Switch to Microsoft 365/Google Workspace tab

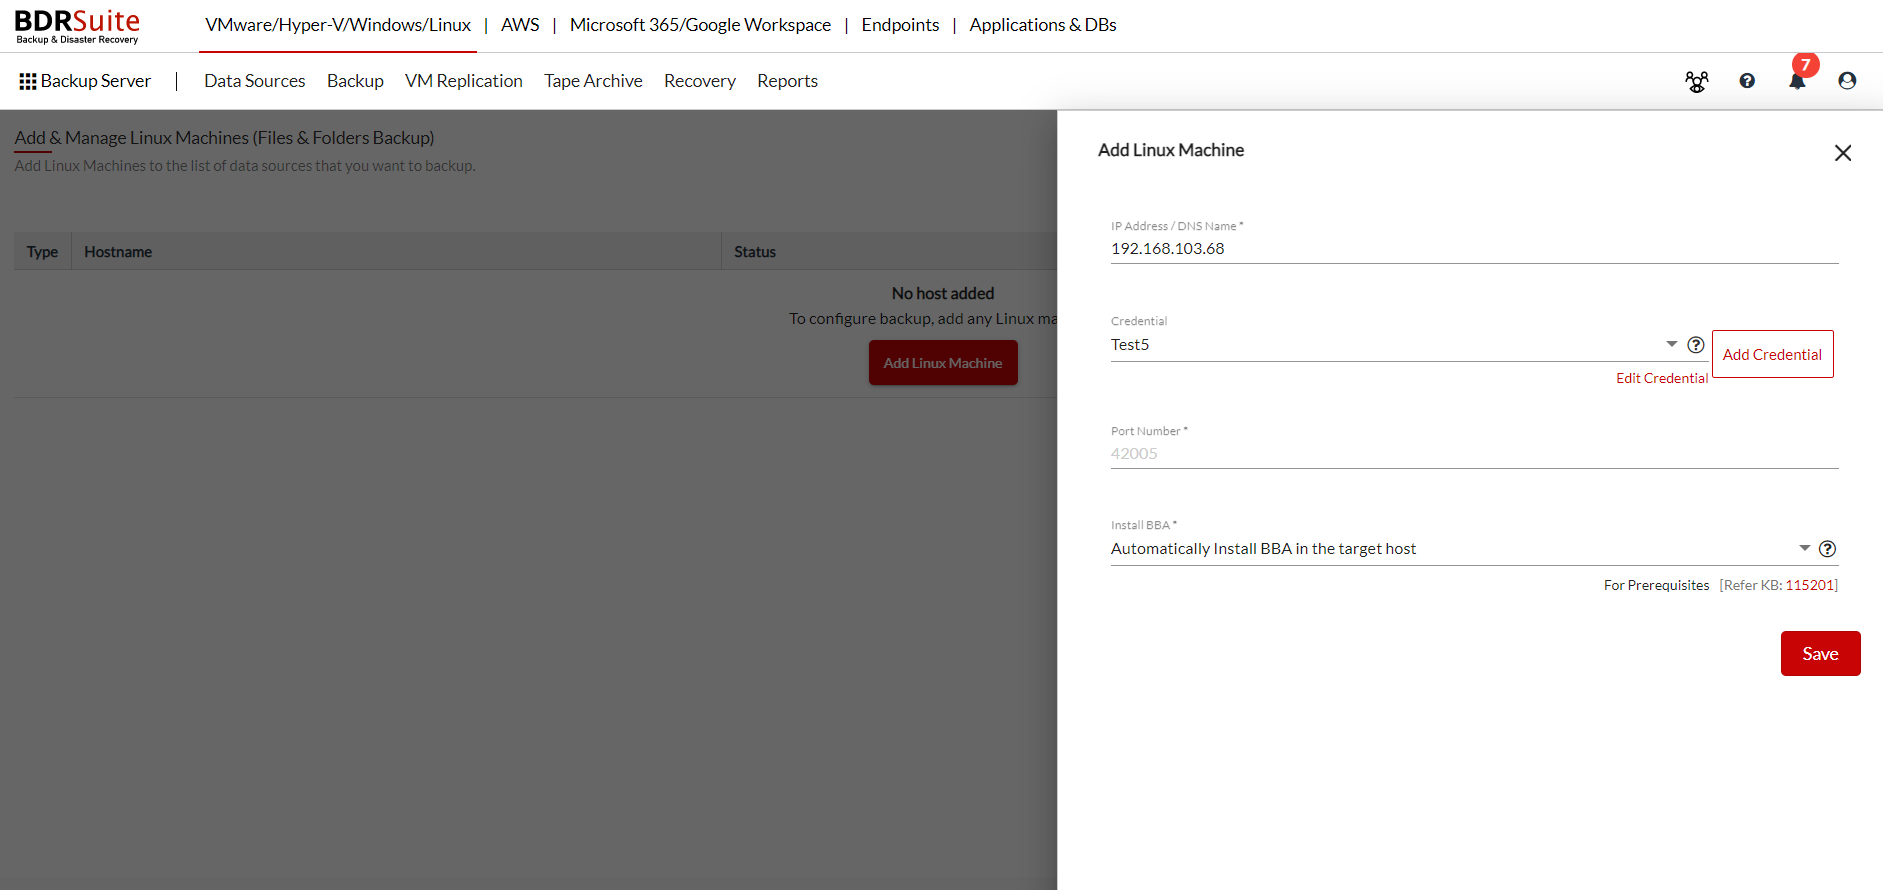click(700, 25)
